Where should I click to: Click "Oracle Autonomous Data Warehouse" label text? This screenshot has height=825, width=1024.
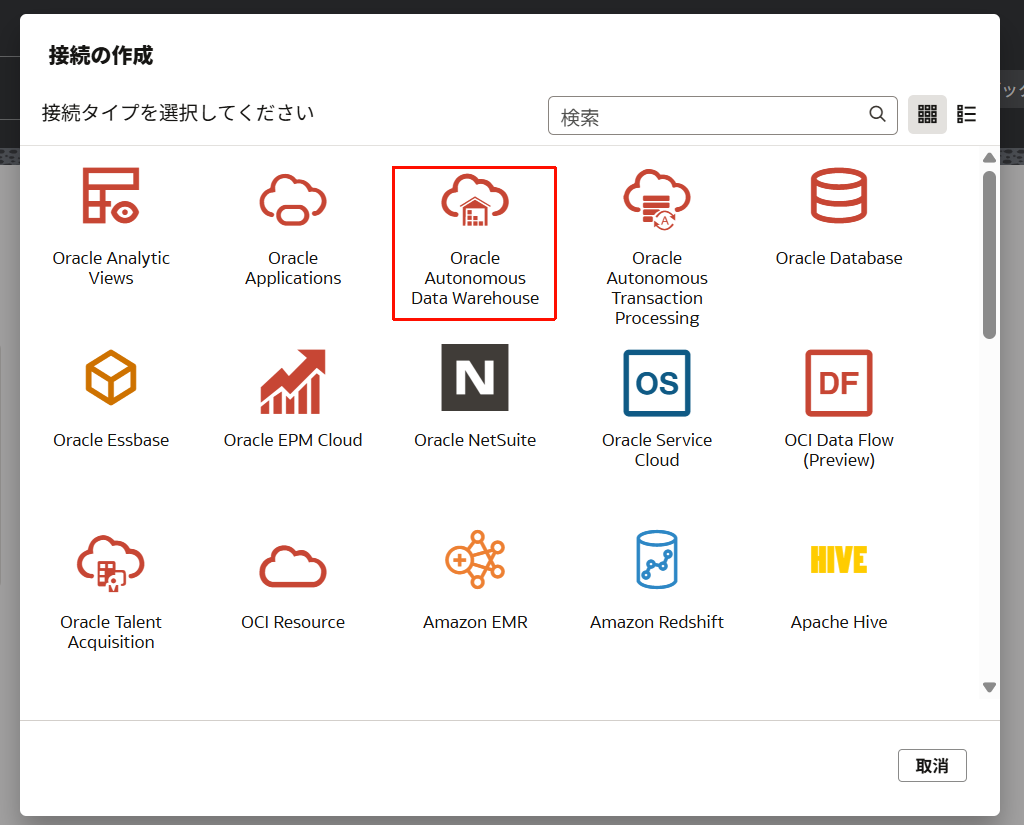(475, 278)
